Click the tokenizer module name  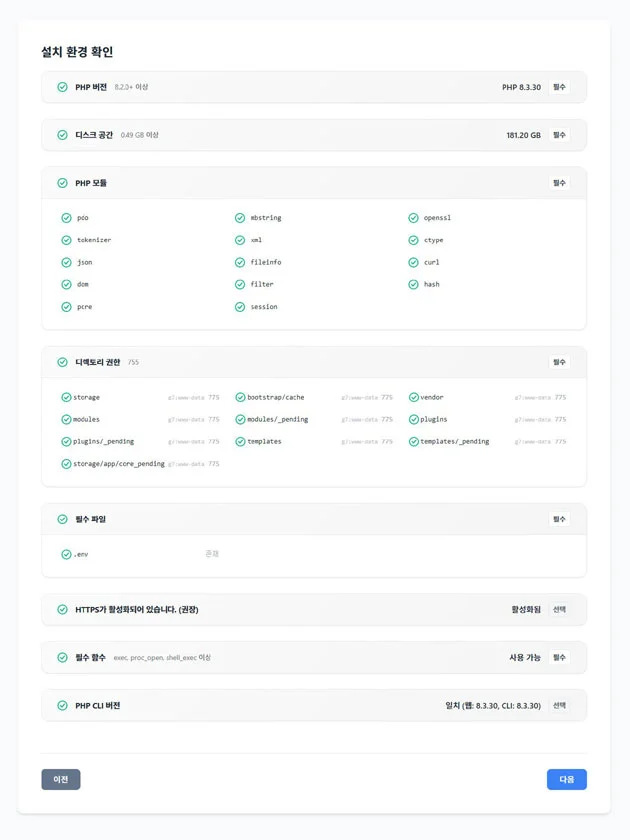[94, 240]
